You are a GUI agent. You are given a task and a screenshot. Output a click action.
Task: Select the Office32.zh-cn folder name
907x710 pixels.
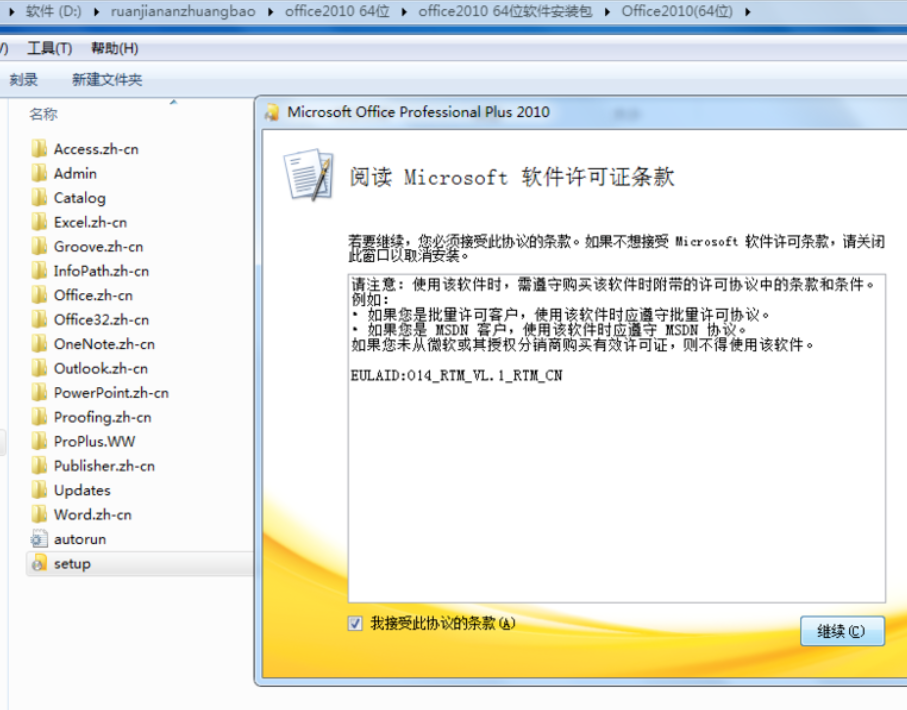click(x=101, y=320)
